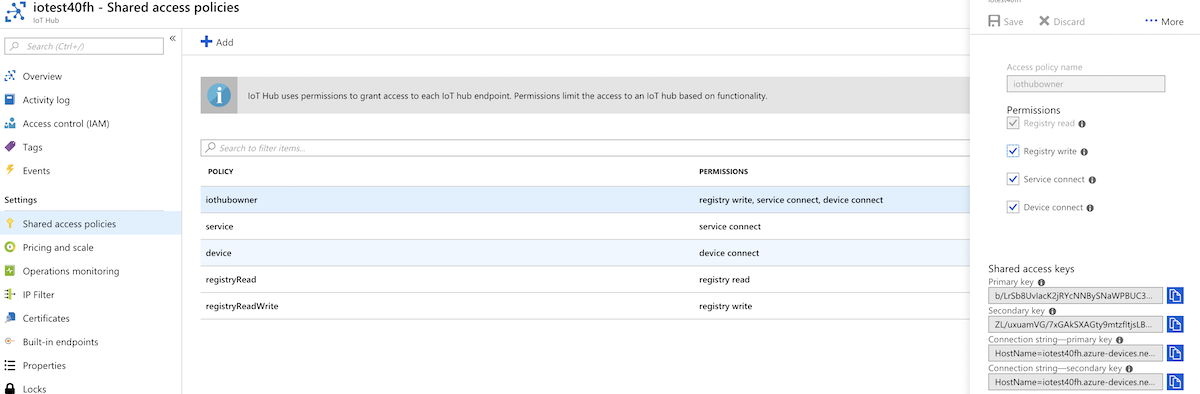Click the IoT Hub logo icon

coord(14,13)
